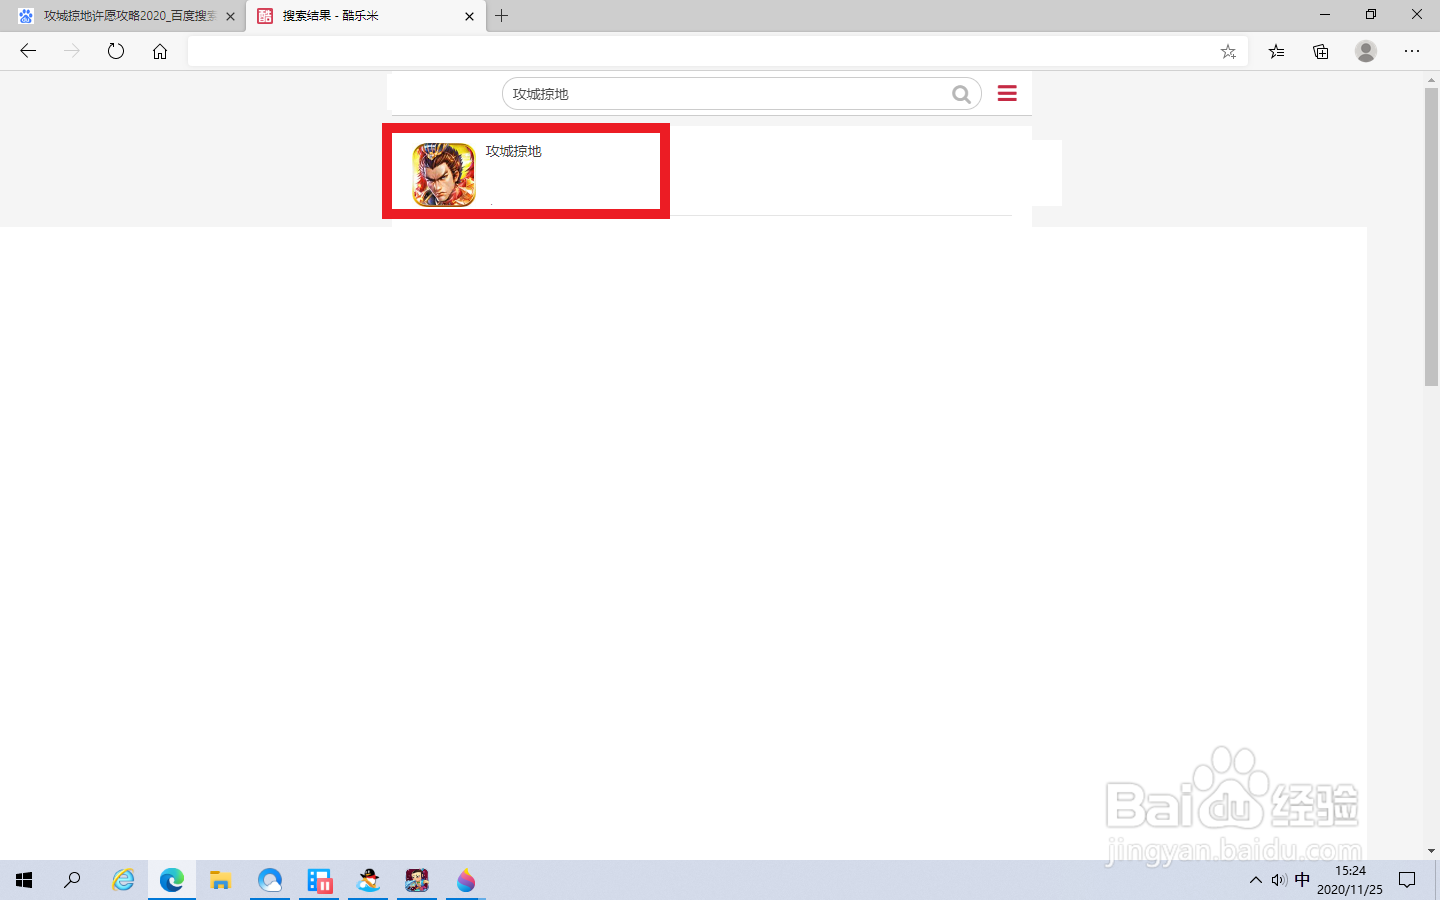Click the magnifier icon in search box

pyautogui.click(x=961, y=94)
